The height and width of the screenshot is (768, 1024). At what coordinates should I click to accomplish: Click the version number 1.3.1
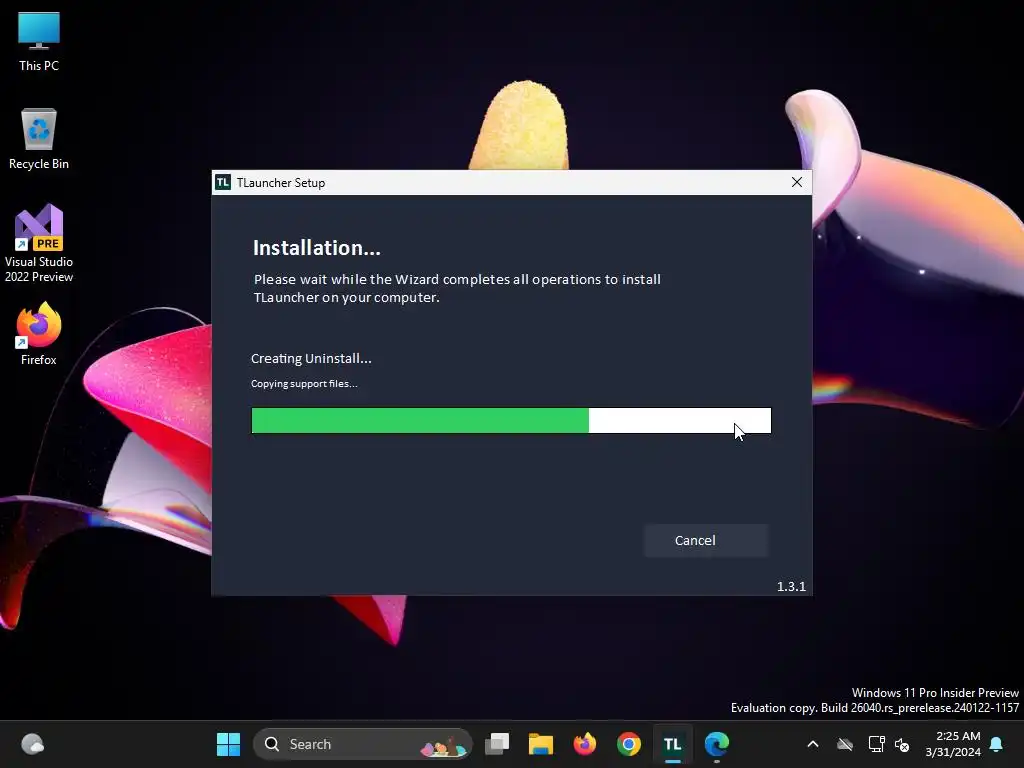791,586
